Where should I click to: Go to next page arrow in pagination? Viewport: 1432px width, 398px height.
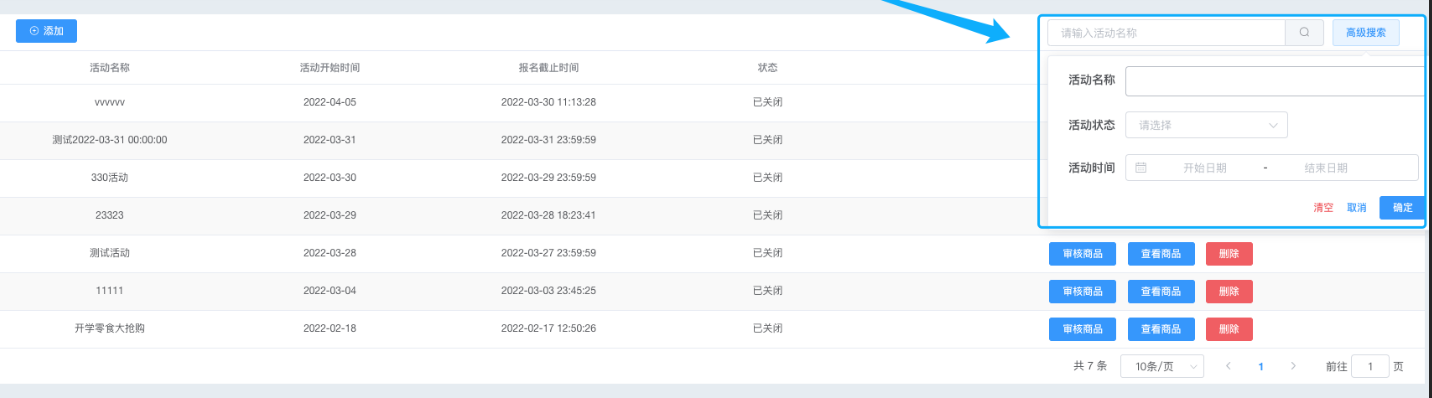[1293, 366]
